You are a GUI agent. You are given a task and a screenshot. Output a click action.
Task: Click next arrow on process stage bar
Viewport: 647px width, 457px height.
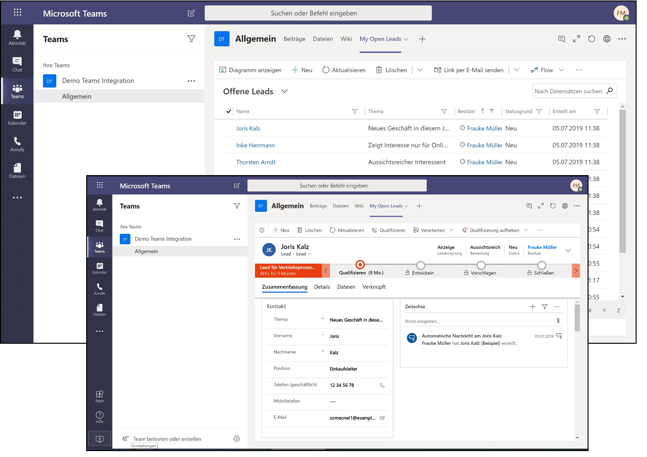pyautogui.click(x=576, y=271)
